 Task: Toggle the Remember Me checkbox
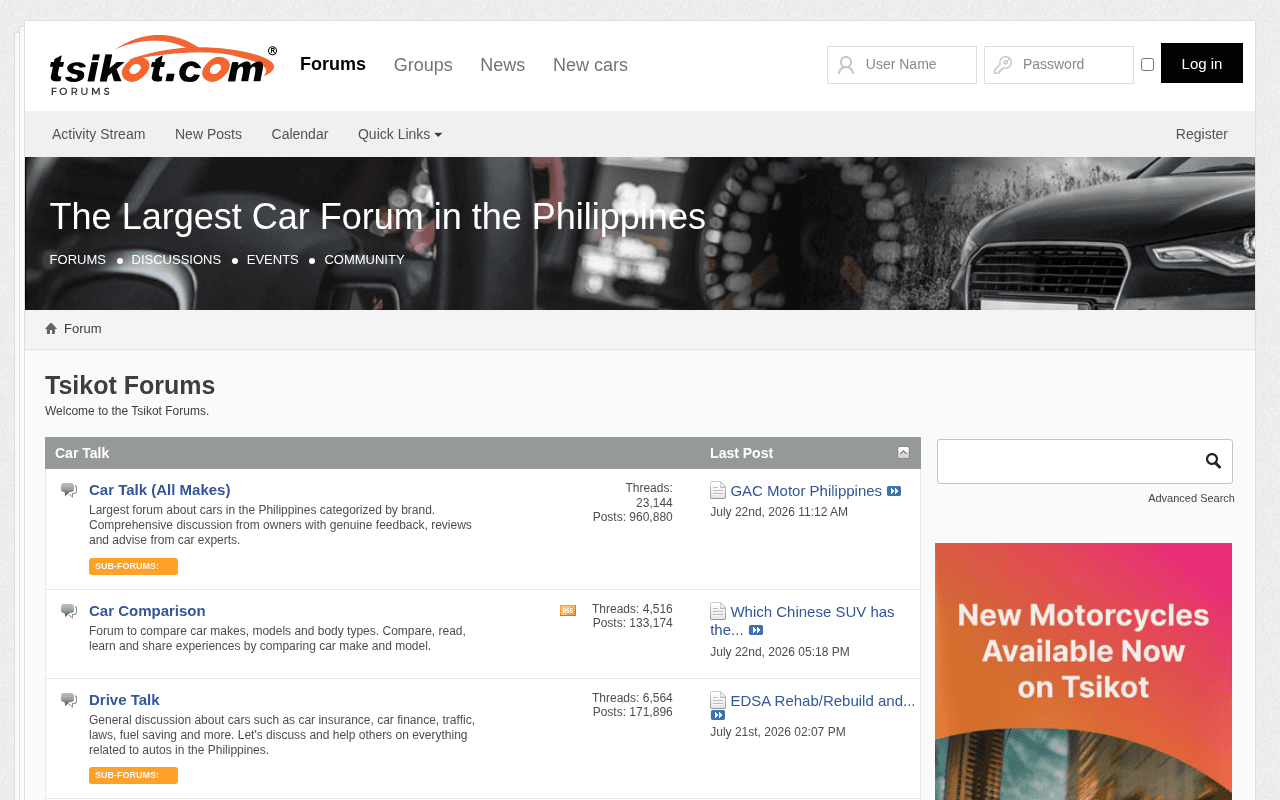tap(1147, 64)
